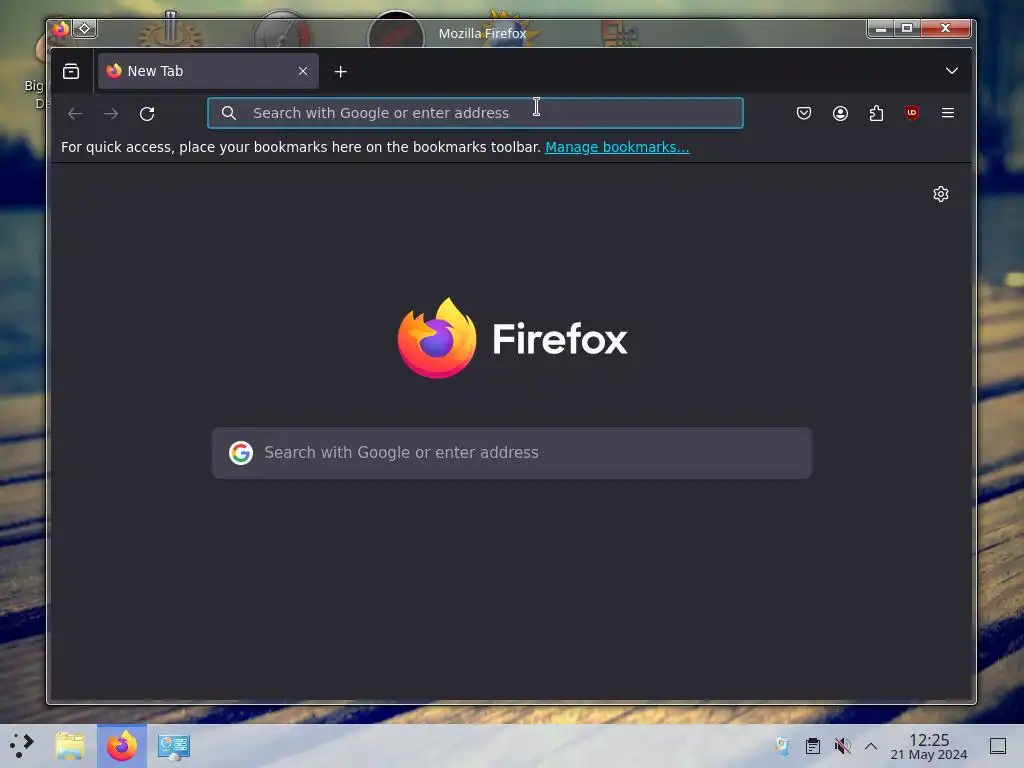
Task: Go forward one page
Action: point(111,114)
